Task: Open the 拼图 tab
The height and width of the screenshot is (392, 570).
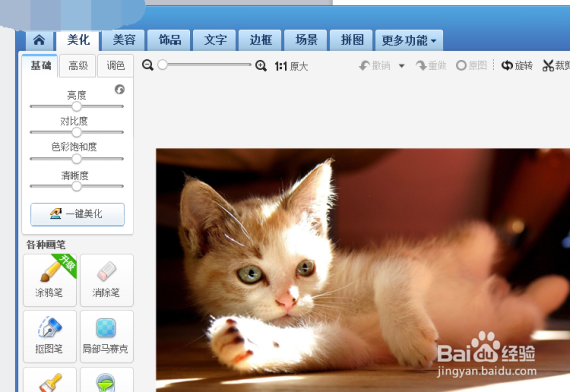Action: (x=352, y=40)
